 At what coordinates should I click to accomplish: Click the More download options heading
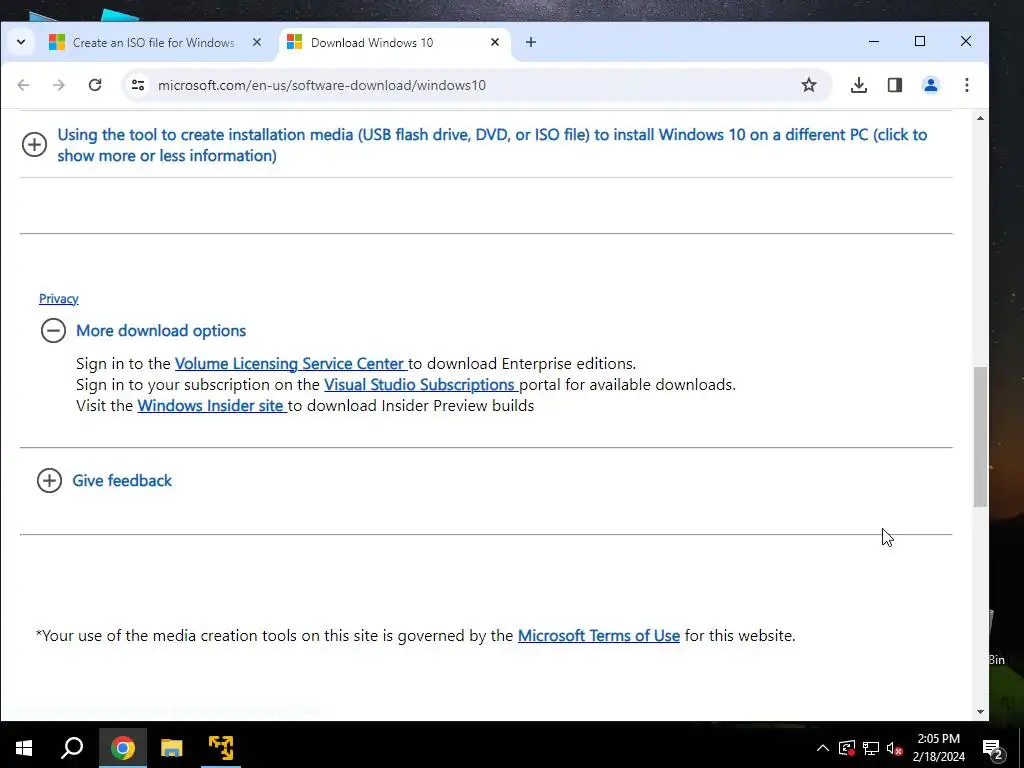coord(161,330)
